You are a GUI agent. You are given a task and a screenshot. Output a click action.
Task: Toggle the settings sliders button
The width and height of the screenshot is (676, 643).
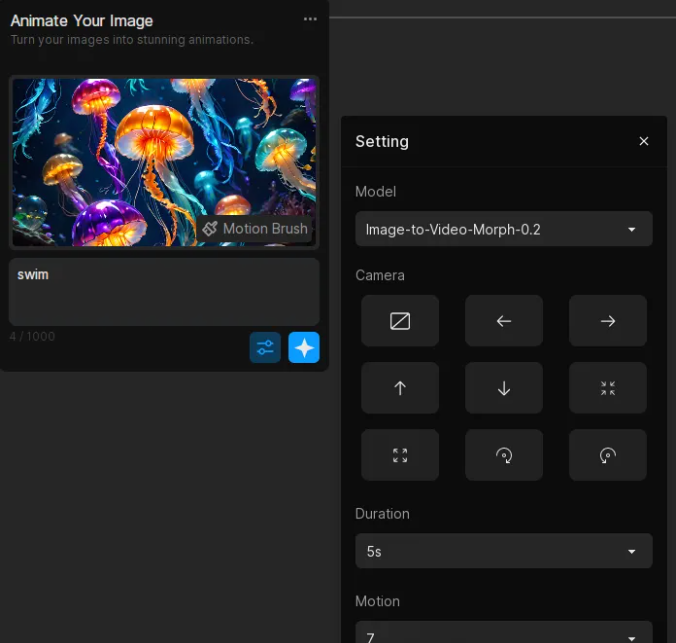click(265, 347)
